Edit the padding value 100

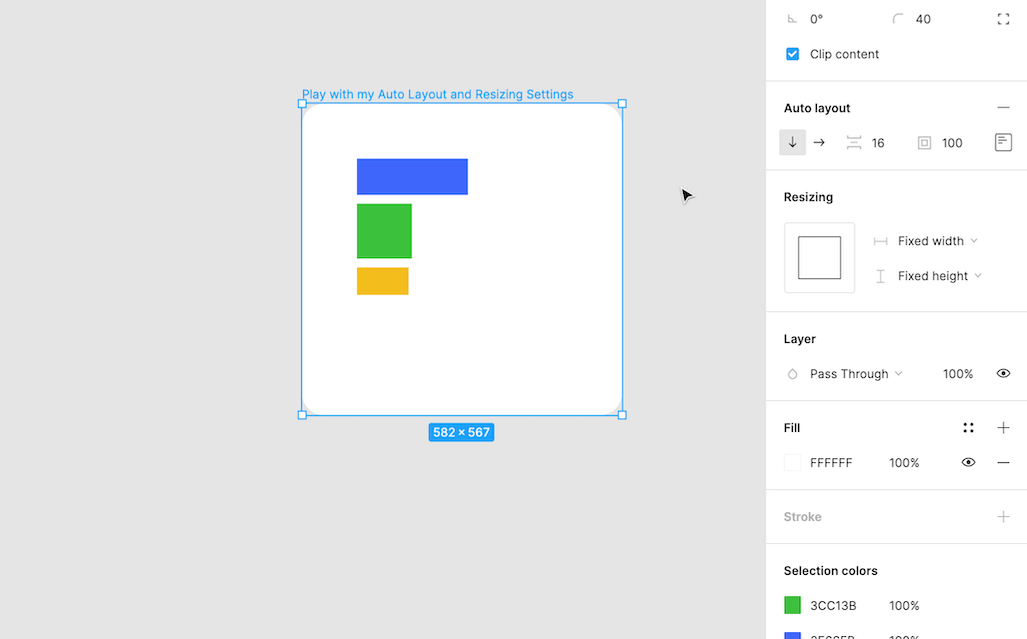click(x=952, y=143)
